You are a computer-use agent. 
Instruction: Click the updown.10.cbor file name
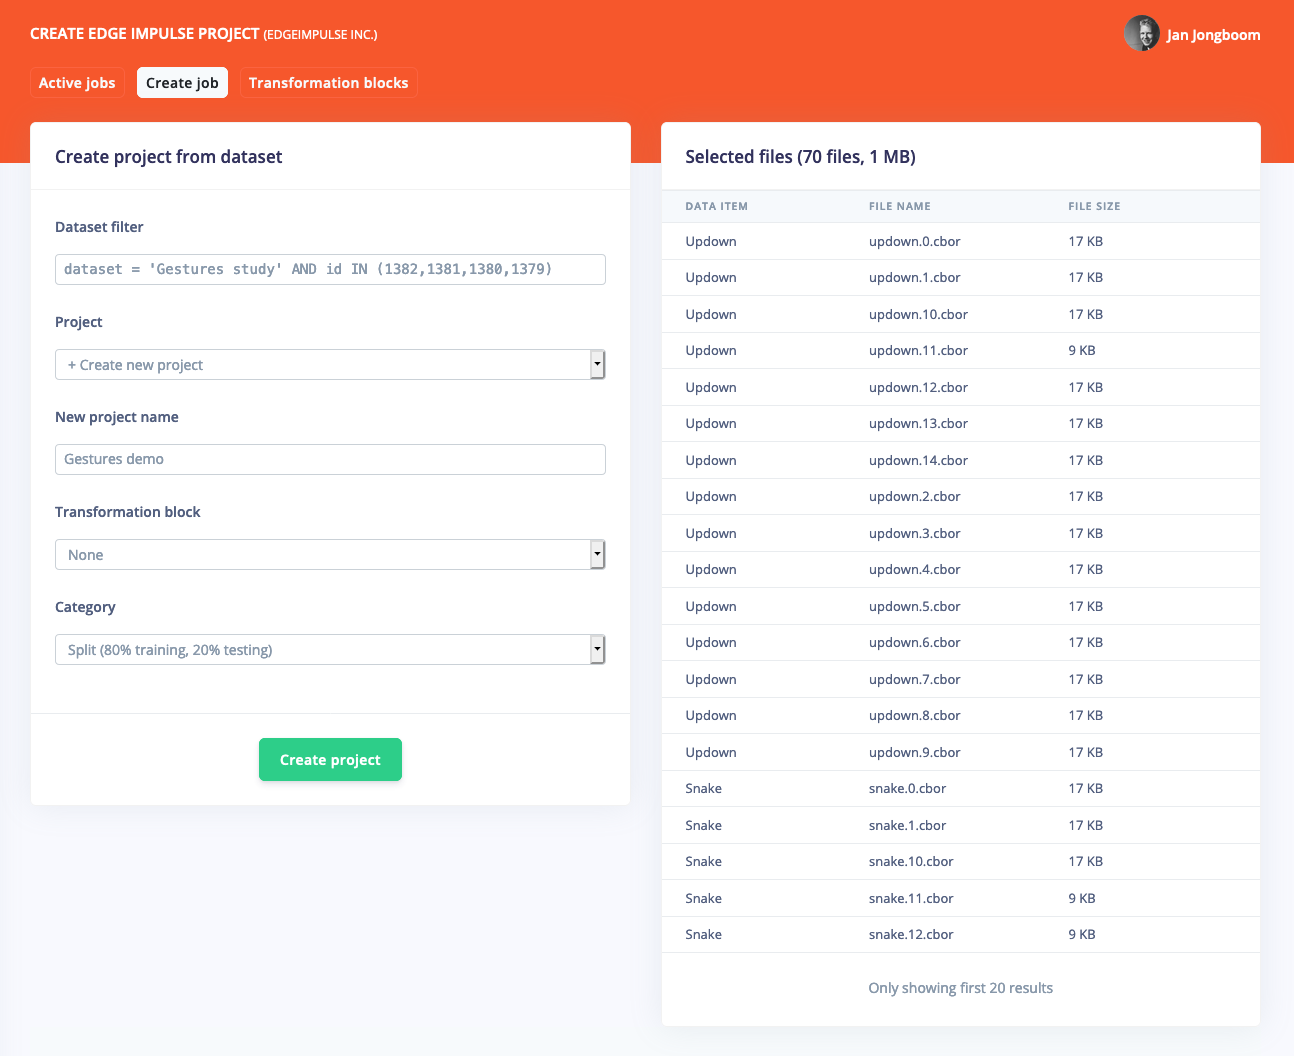[918, 314]
